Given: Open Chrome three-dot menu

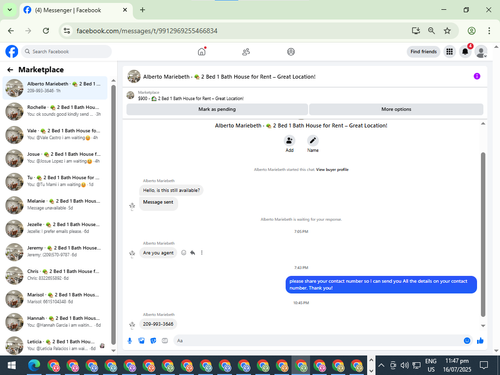Looking at the screenshot, I should (489, 31).
